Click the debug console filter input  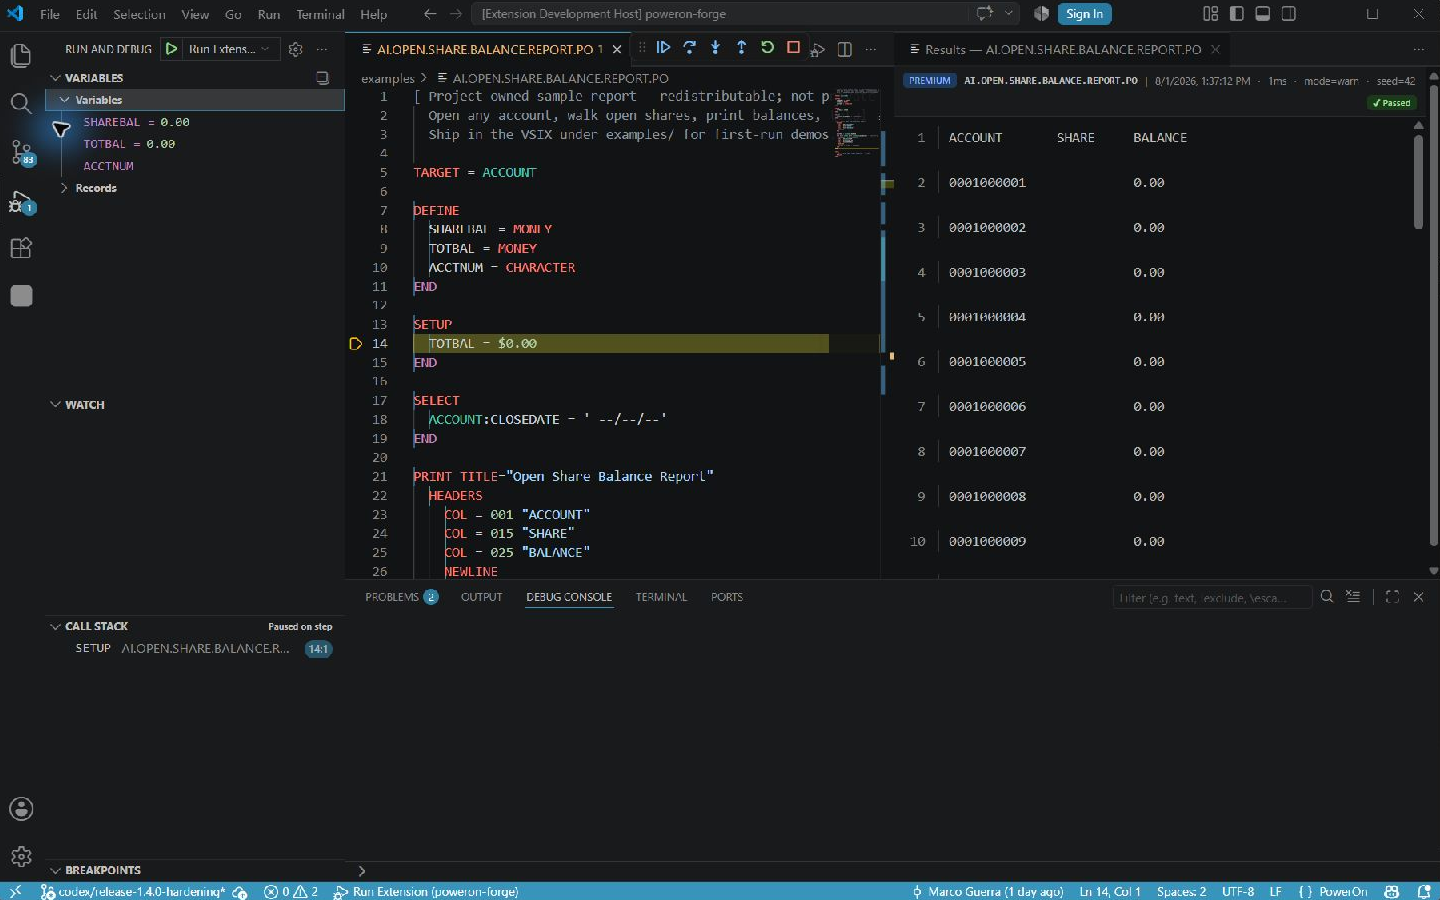pos(1211,597)
